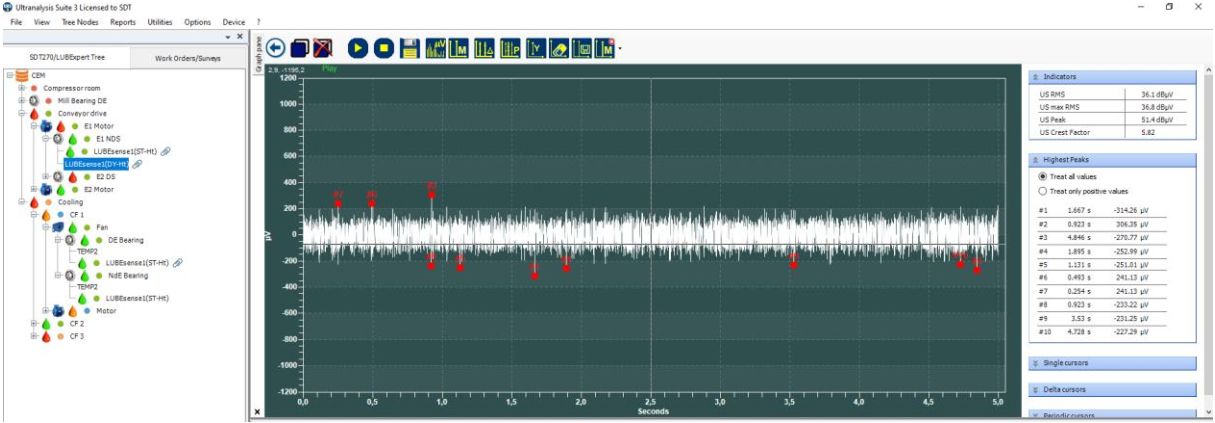
Task: Switch to the Work Orders/Surveys tab
Action: pos(187,58)
